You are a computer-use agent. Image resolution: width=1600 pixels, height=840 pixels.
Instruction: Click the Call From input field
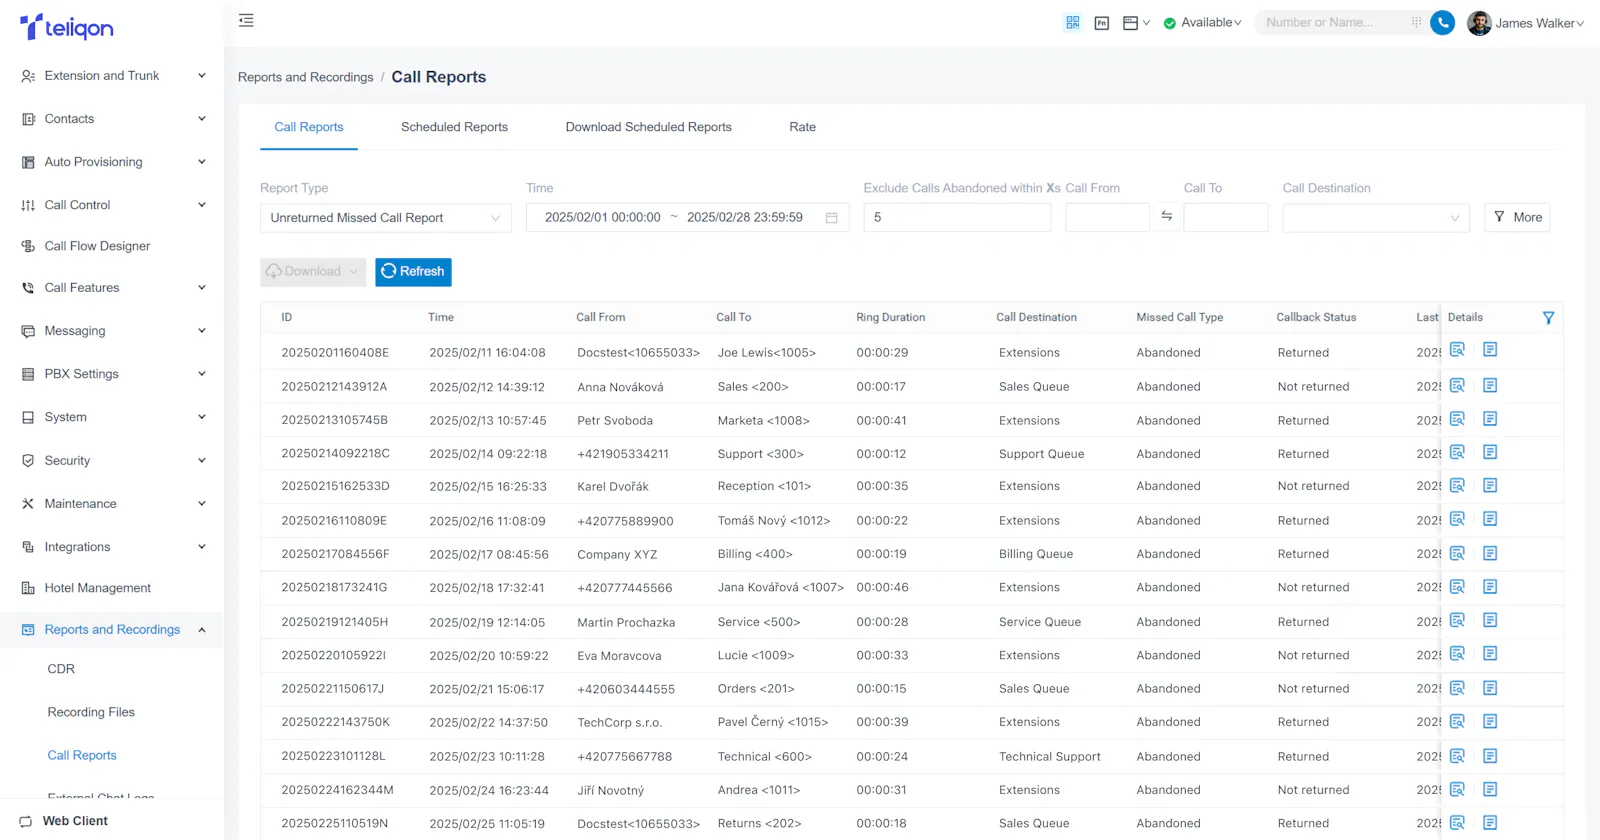[x=1107, y=218]
